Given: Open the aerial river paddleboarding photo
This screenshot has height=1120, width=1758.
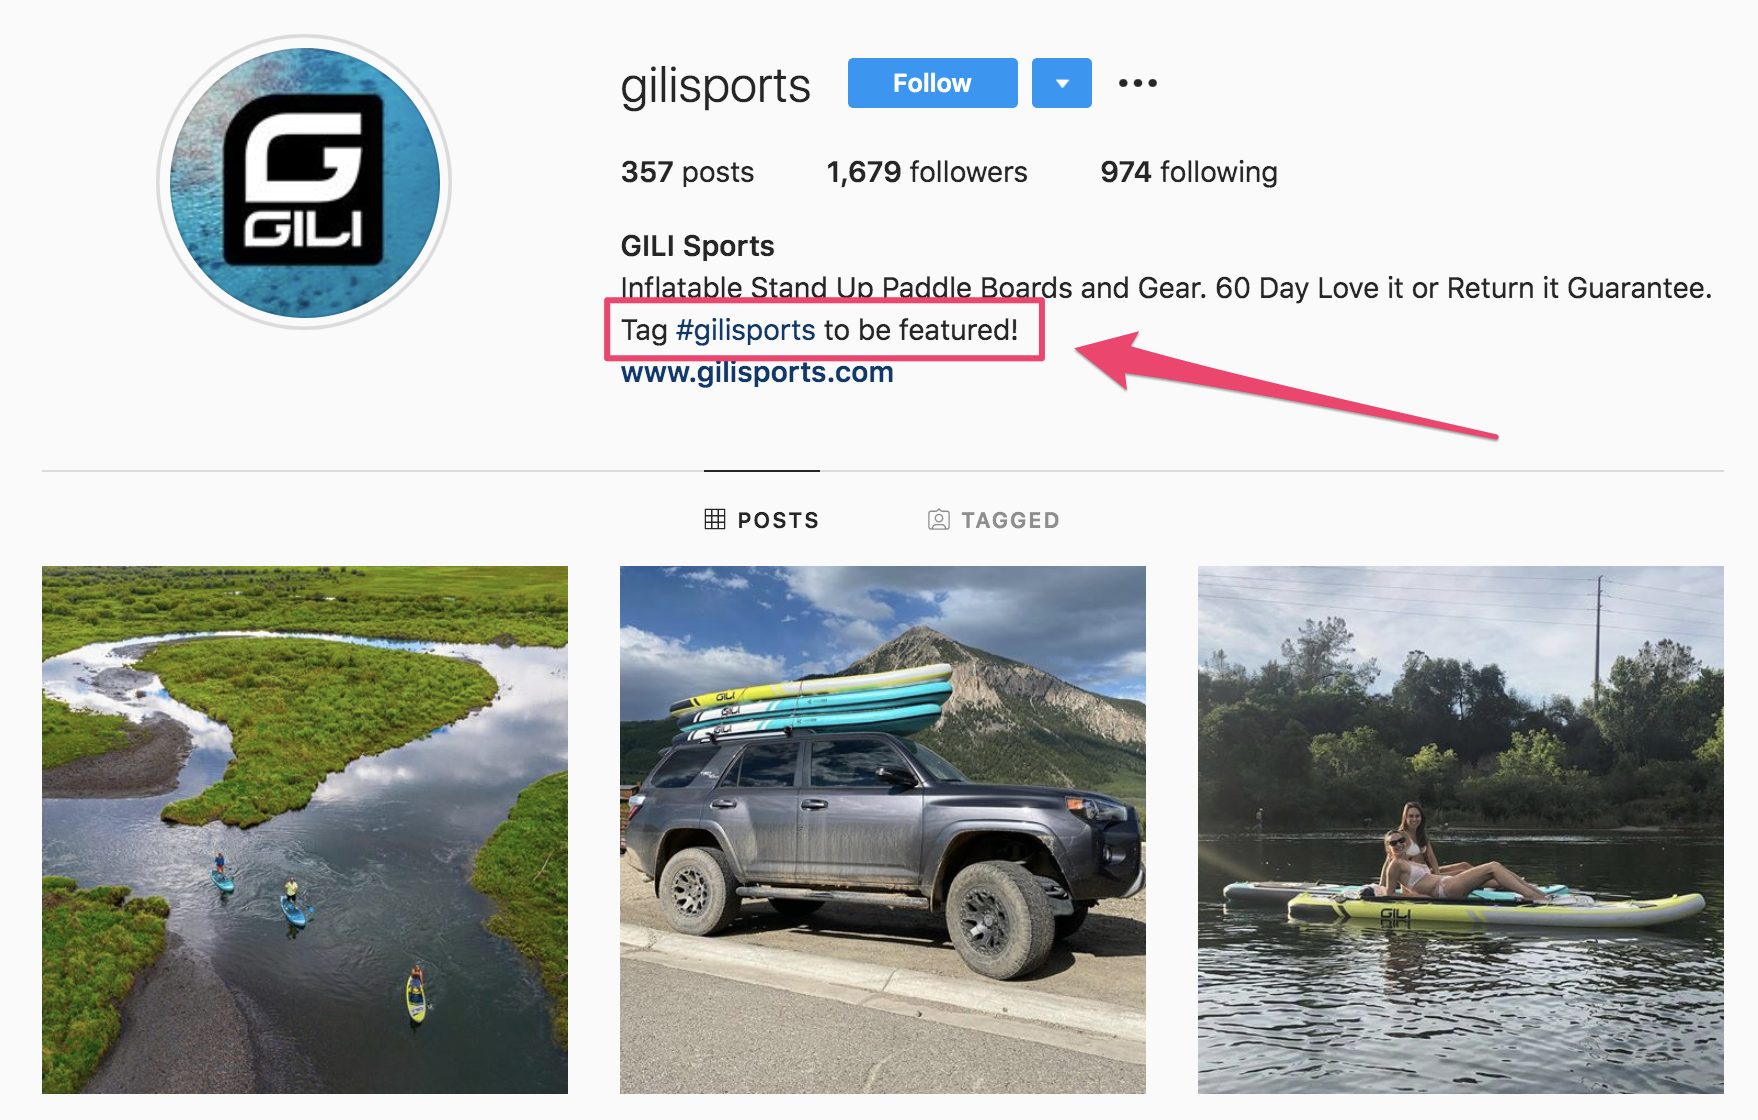Looking at the screenshot, I should pos(305,830).
